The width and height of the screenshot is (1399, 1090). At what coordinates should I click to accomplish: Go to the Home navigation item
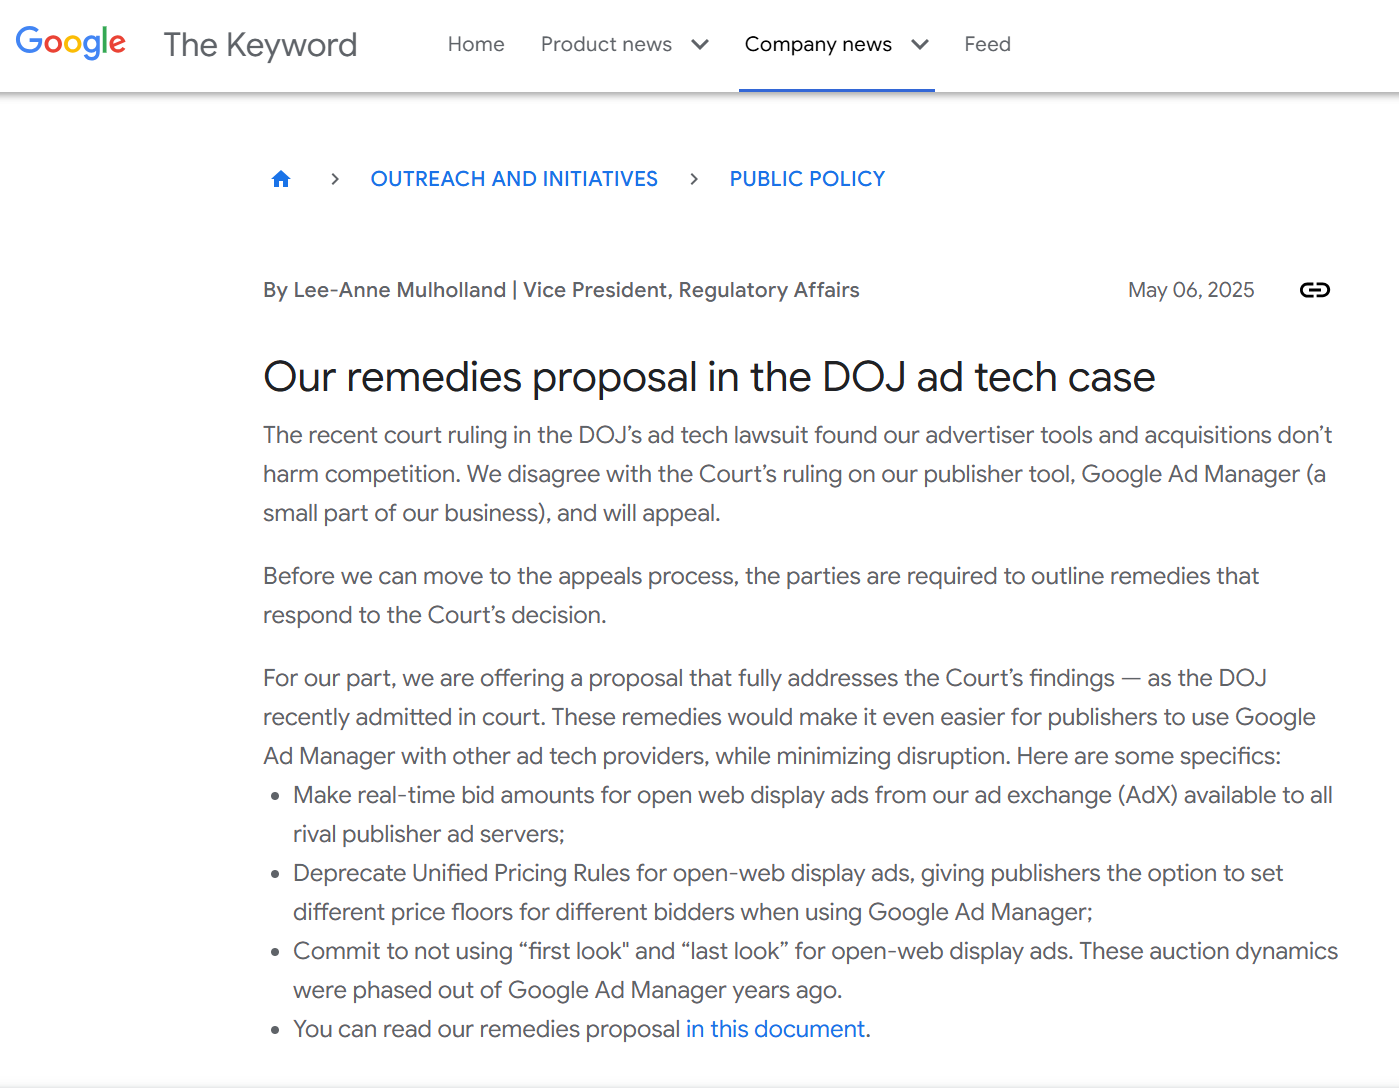476,44
